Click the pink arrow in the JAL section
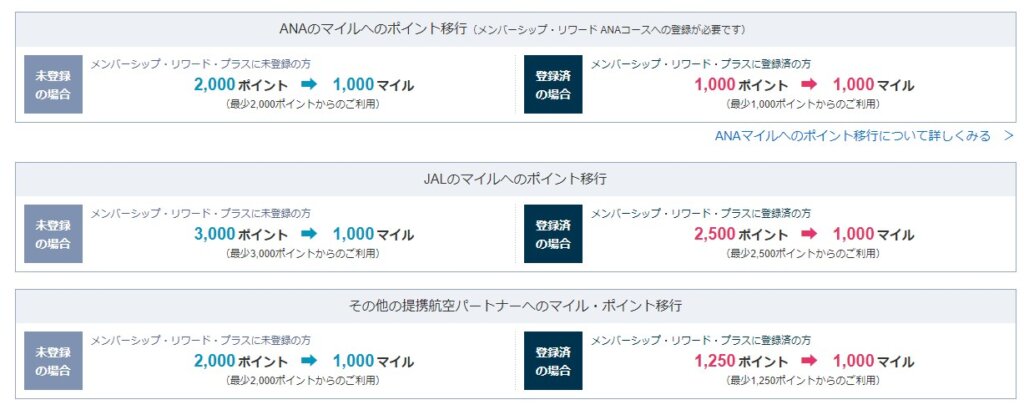 (809, 234)
